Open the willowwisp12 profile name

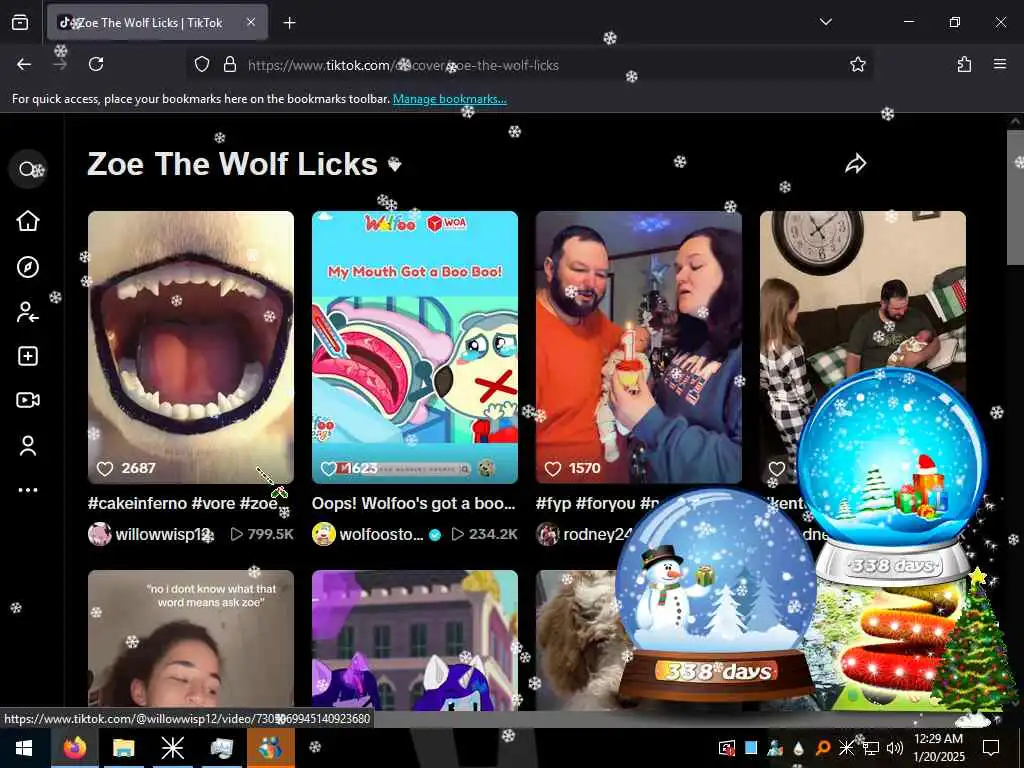coord(164,534)
